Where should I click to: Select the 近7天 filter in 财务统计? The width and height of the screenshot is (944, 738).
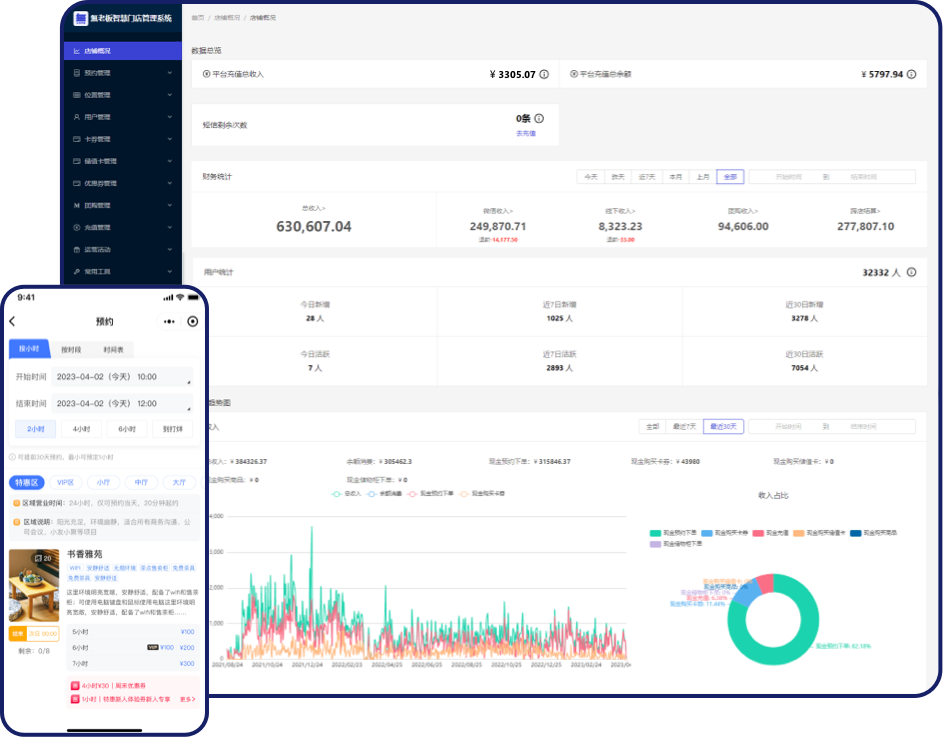(647, 177)
